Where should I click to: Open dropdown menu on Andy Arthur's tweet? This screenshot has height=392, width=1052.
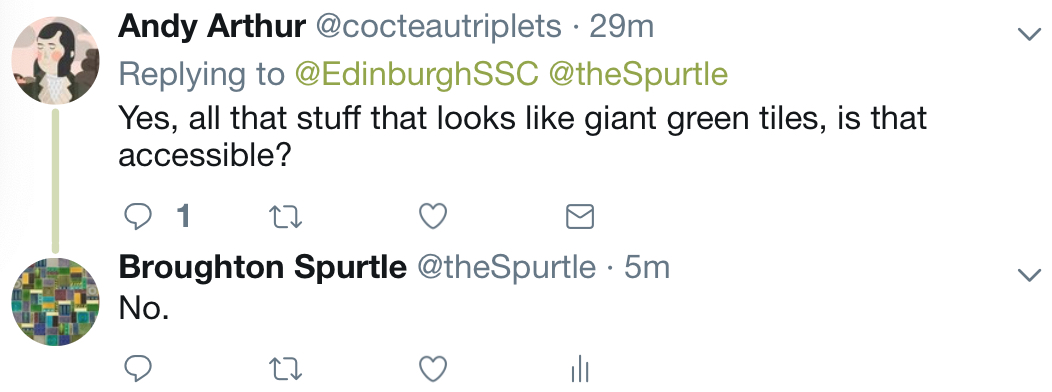(x=1029, y=34)
